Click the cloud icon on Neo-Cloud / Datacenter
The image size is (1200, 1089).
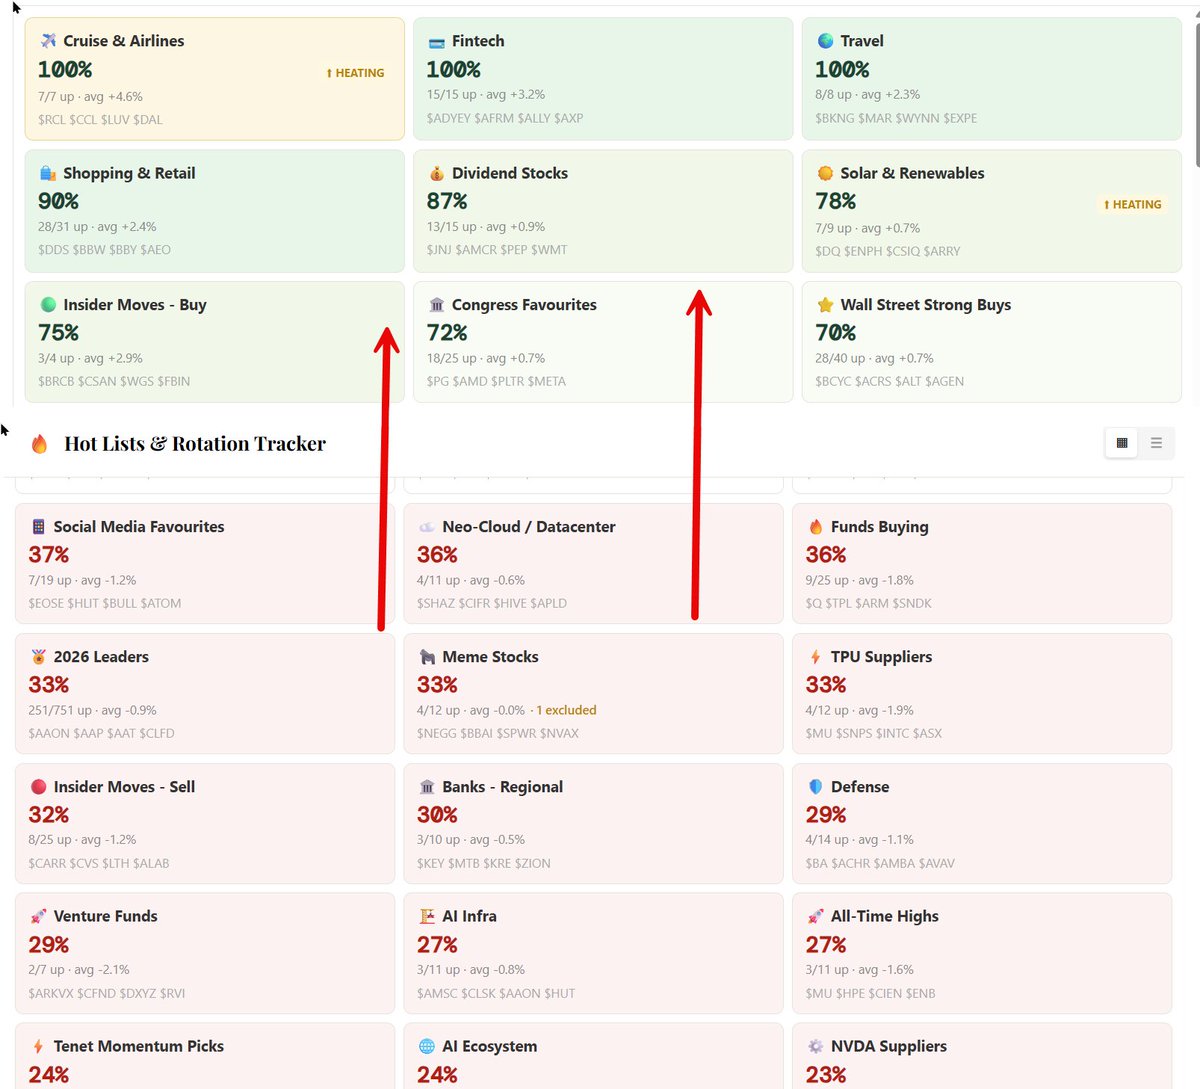pyautogui.click(x=427, y=527)
